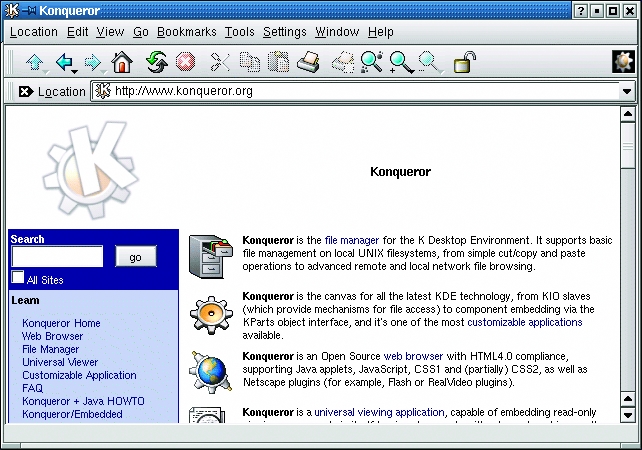This screenshot has height=450, width=642.
Task: Enable the All Sites checkbox
Action: 18,278
